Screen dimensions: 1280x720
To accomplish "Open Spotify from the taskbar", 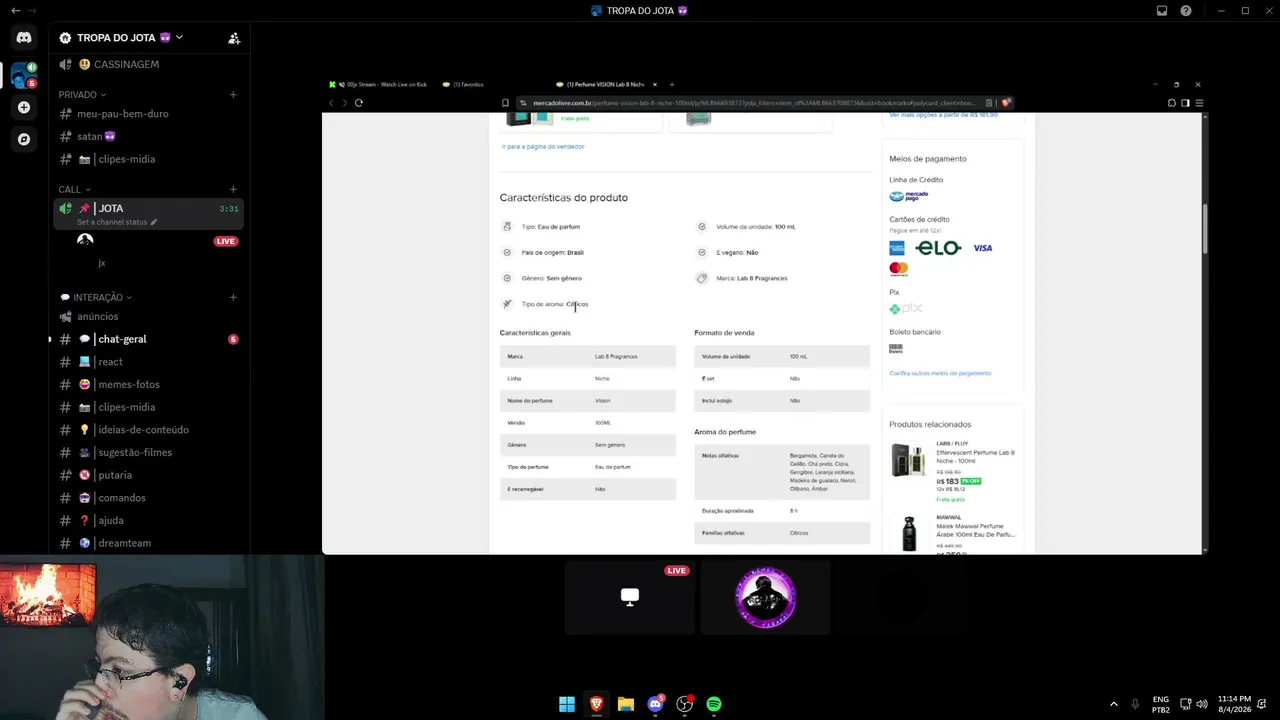I will pos(714,704).
